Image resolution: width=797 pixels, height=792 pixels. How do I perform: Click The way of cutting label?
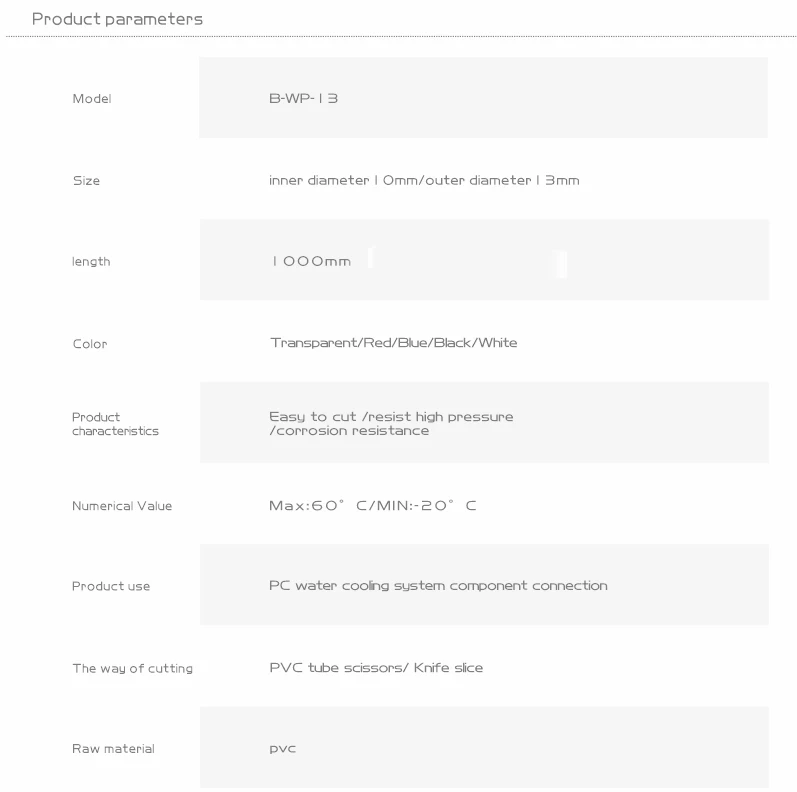click(132, 668)
